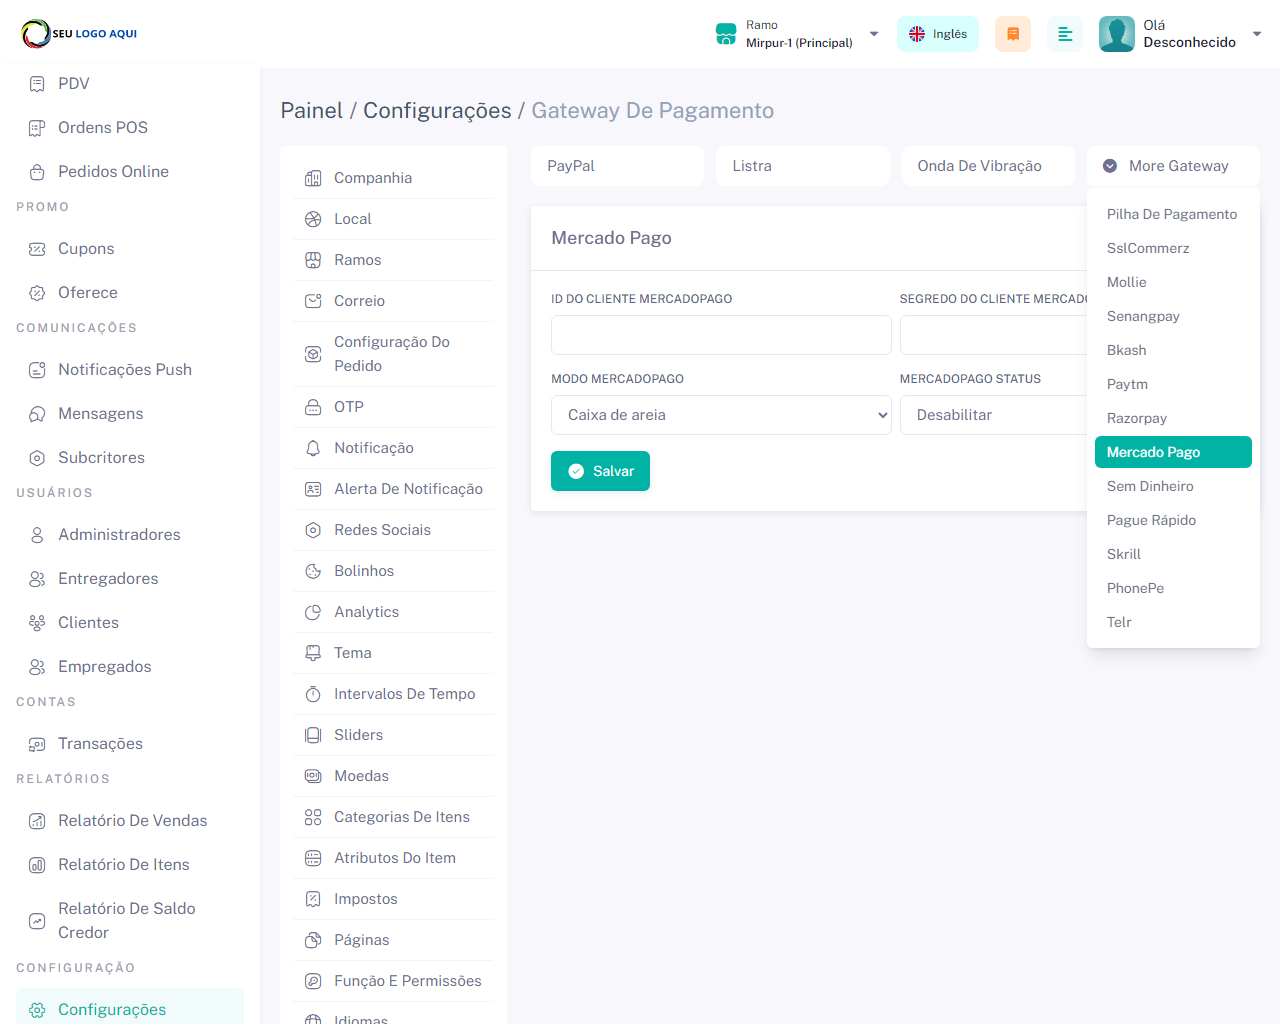Click the Notificação bell icon
Viewport: 1280px width, 1024px height.
[x=313, y=448]
